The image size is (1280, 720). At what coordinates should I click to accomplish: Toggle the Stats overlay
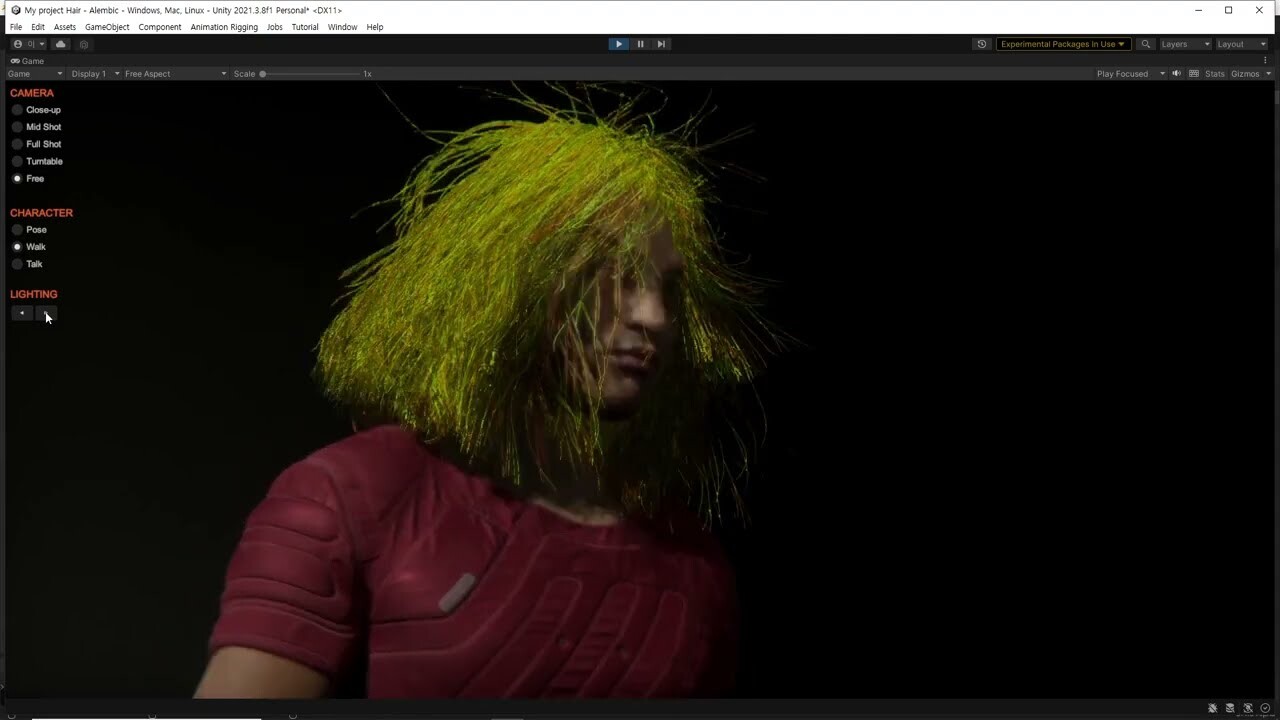[x=1214, y=73]
